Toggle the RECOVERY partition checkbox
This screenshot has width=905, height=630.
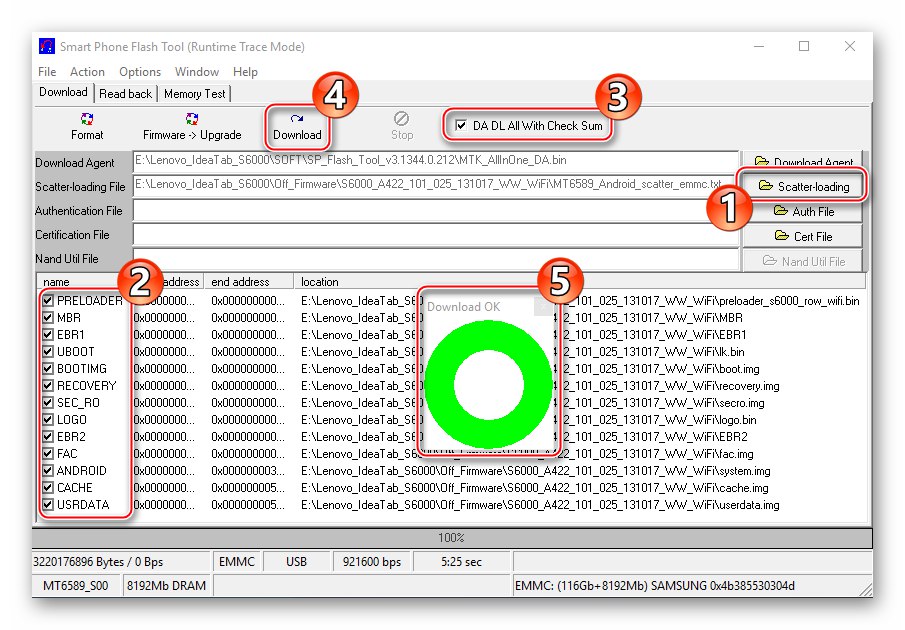click(x=48, y=386)
